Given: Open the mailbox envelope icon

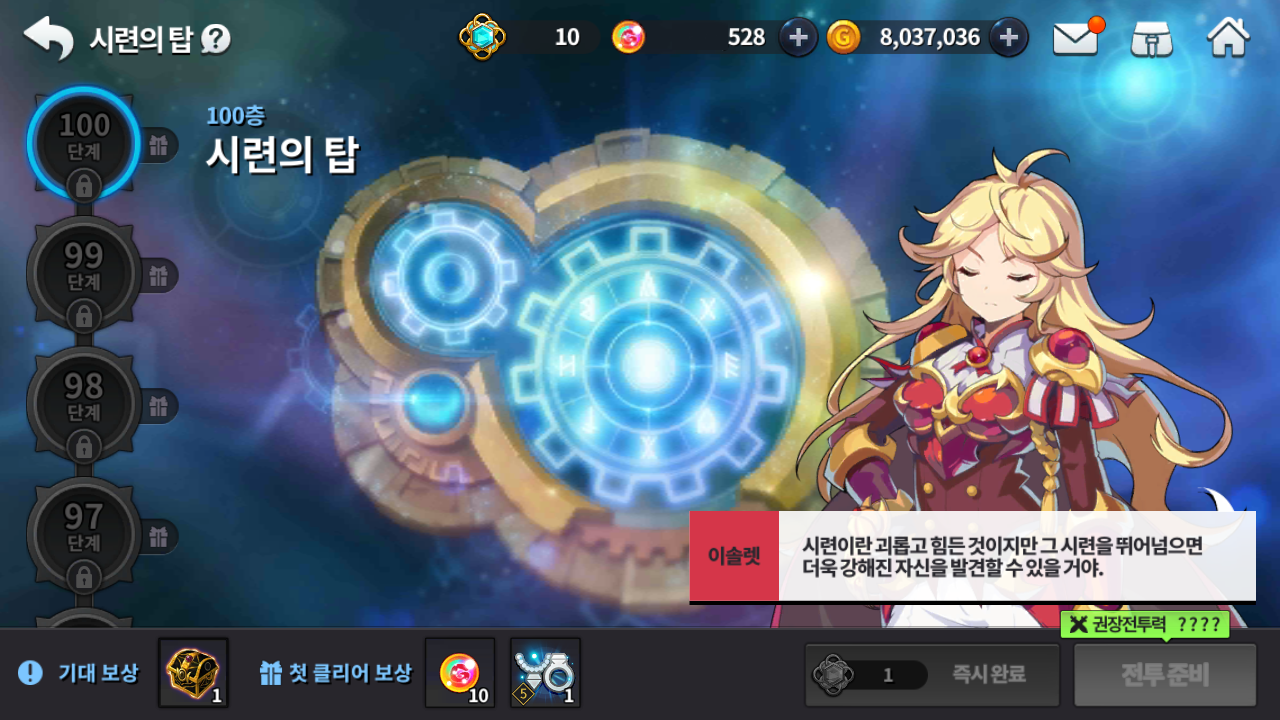Looking at the screenshot, I should 1077,38.
